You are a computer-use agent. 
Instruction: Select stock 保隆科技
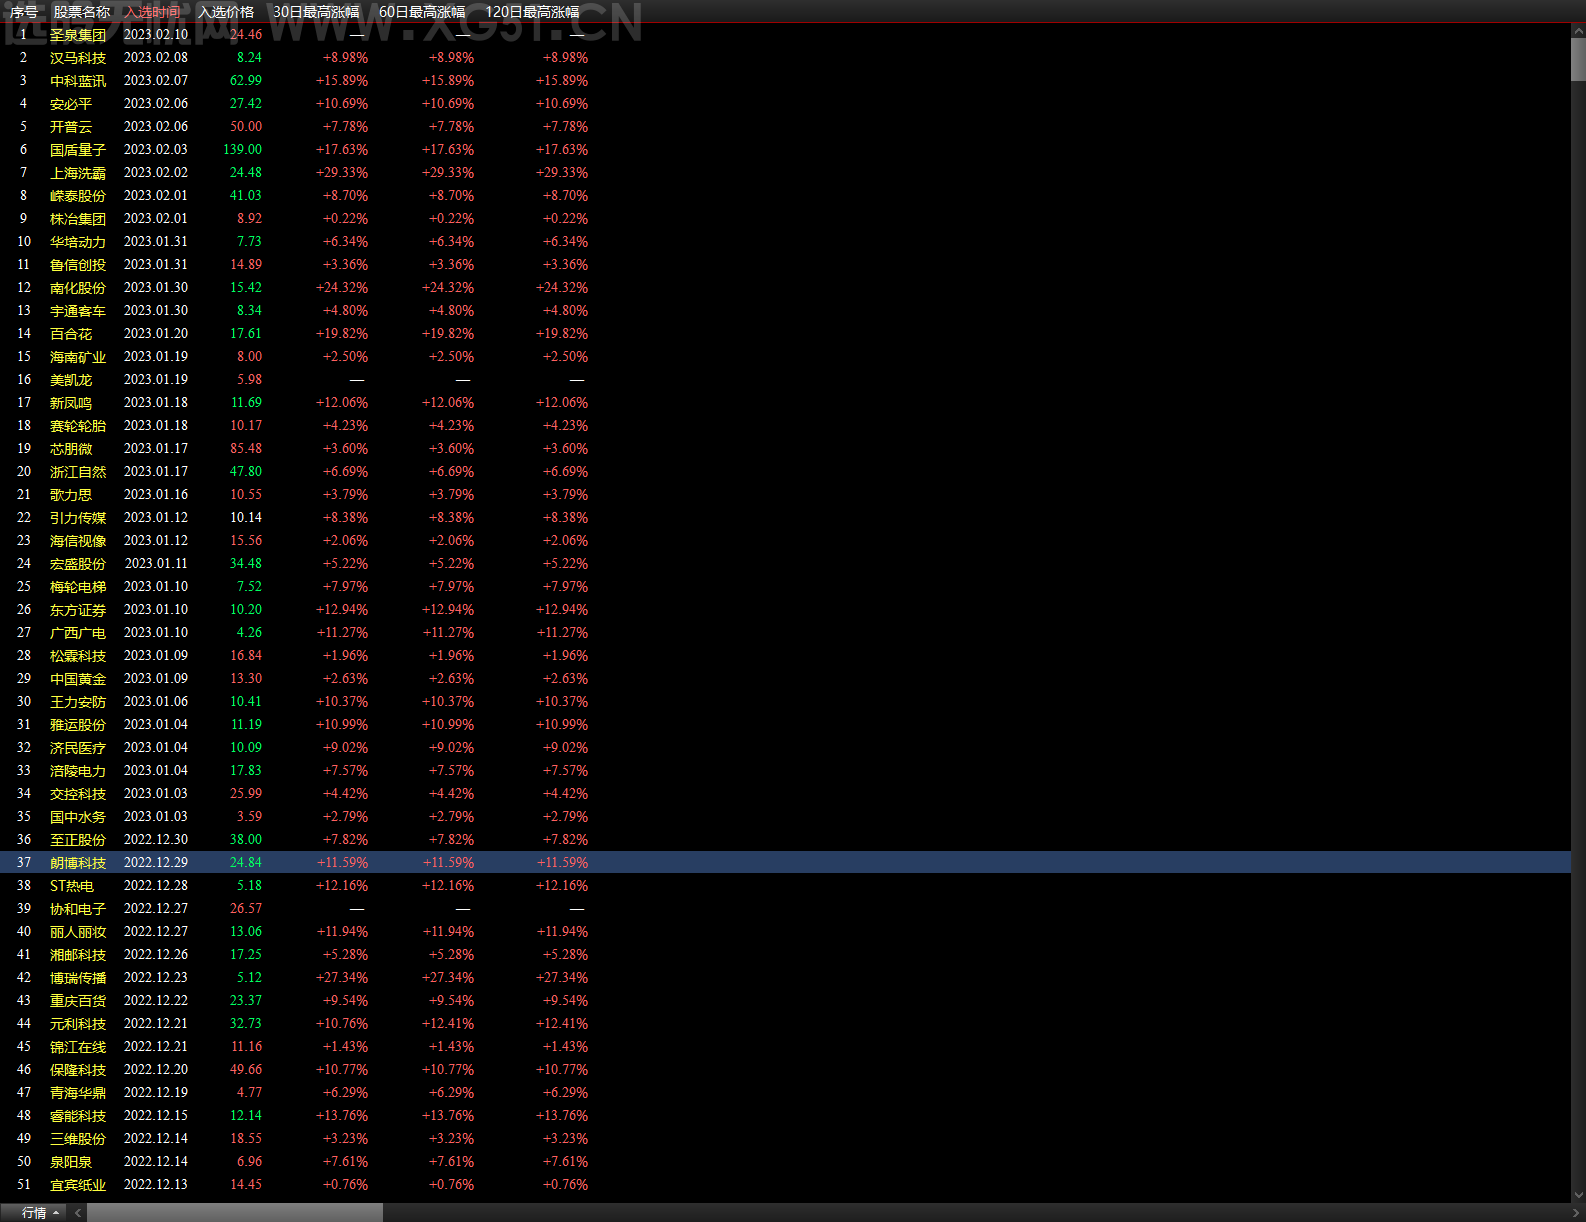78,1070
